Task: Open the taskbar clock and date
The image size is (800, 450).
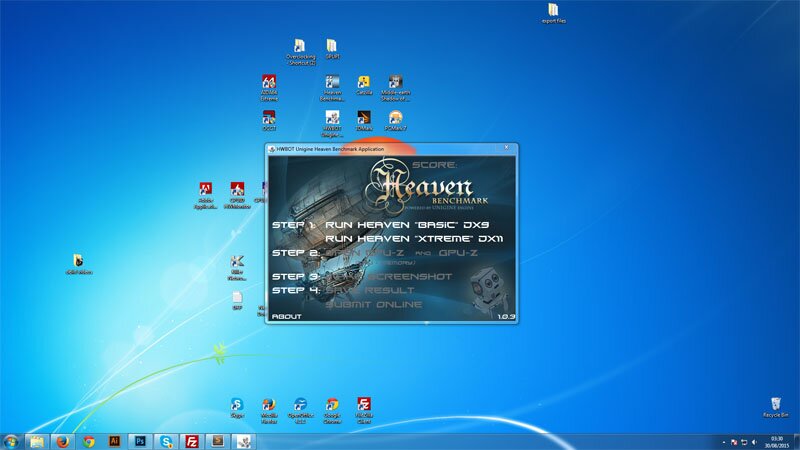Action: tap(777, 442)
